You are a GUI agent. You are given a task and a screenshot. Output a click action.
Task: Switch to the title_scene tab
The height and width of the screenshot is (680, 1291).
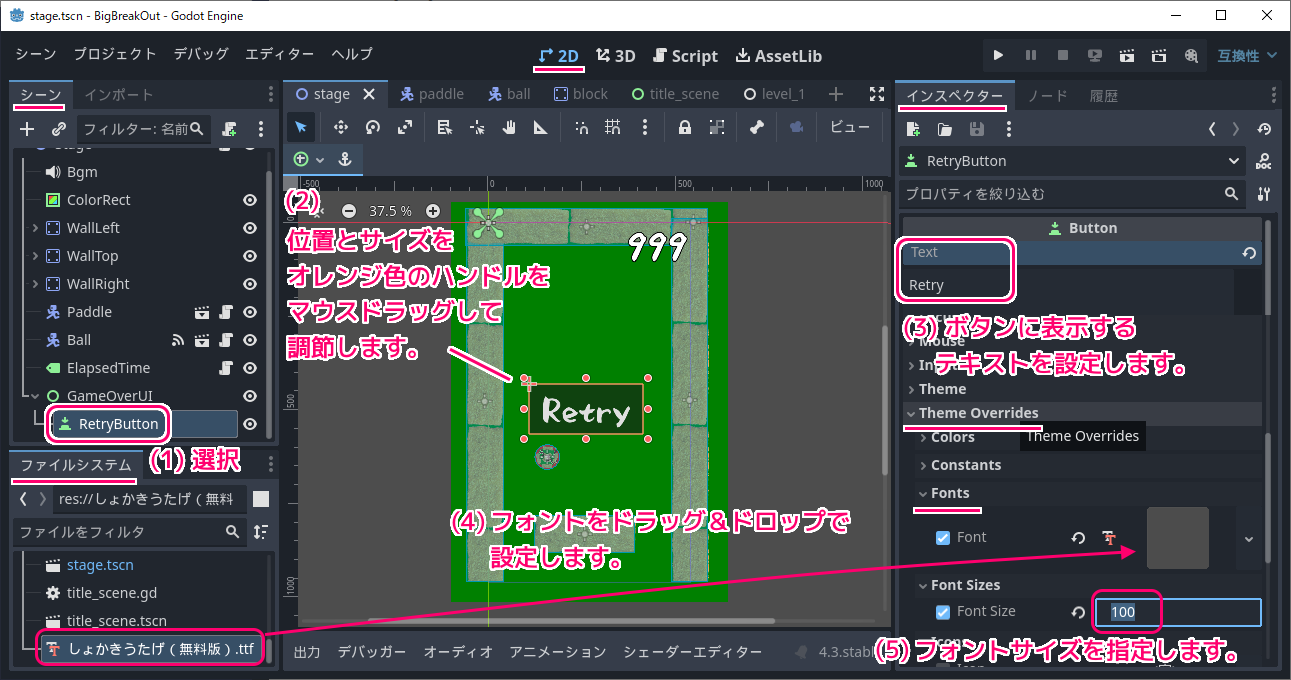(x=675, y=94)
